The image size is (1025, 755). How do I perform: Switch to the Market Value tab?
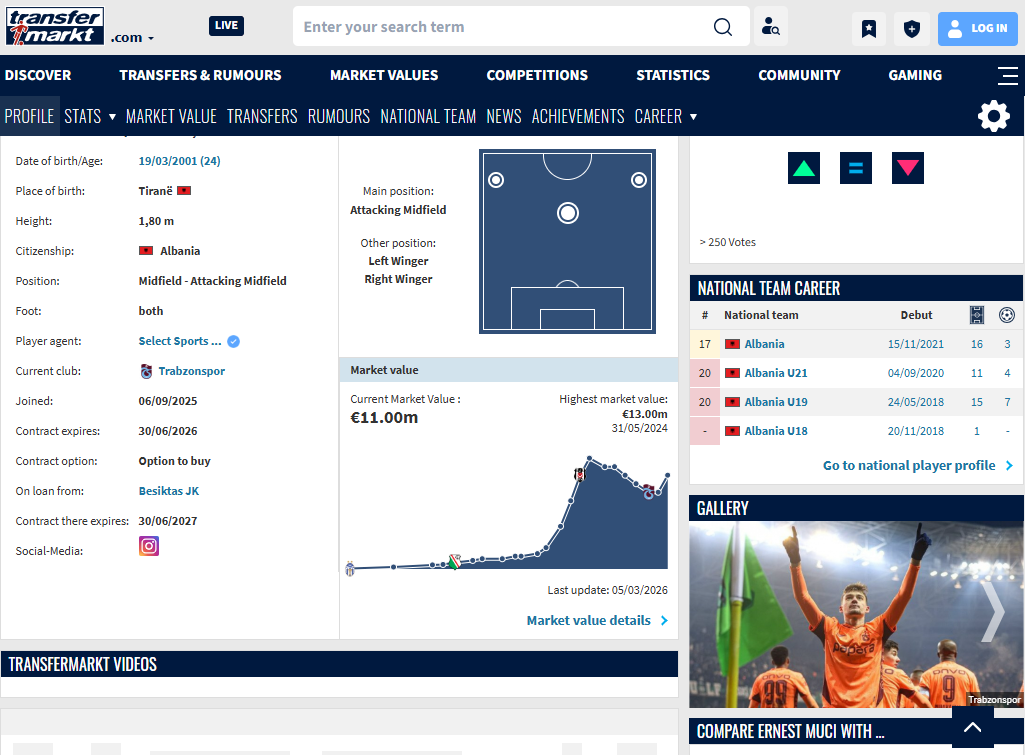coord(171,116)
